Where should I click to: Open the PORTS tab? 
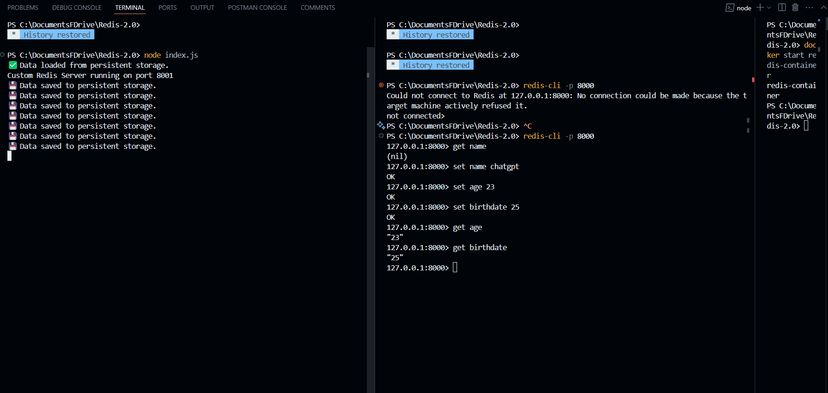(167, 8)
